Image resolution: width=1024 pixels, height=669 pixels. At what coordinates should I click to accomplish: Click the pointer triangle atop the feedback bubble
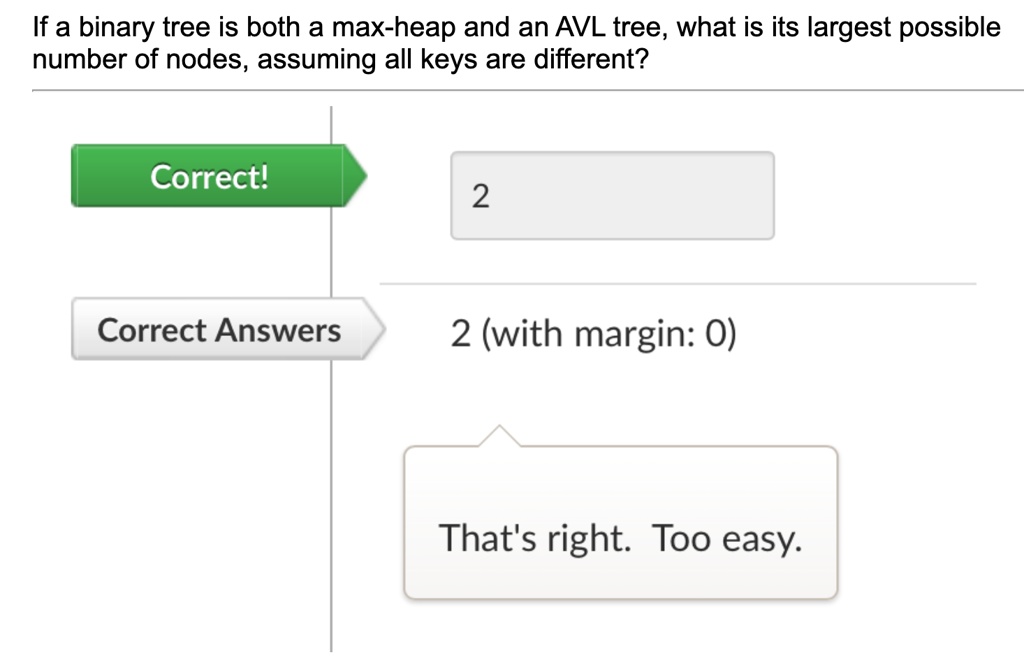[500, 436]
